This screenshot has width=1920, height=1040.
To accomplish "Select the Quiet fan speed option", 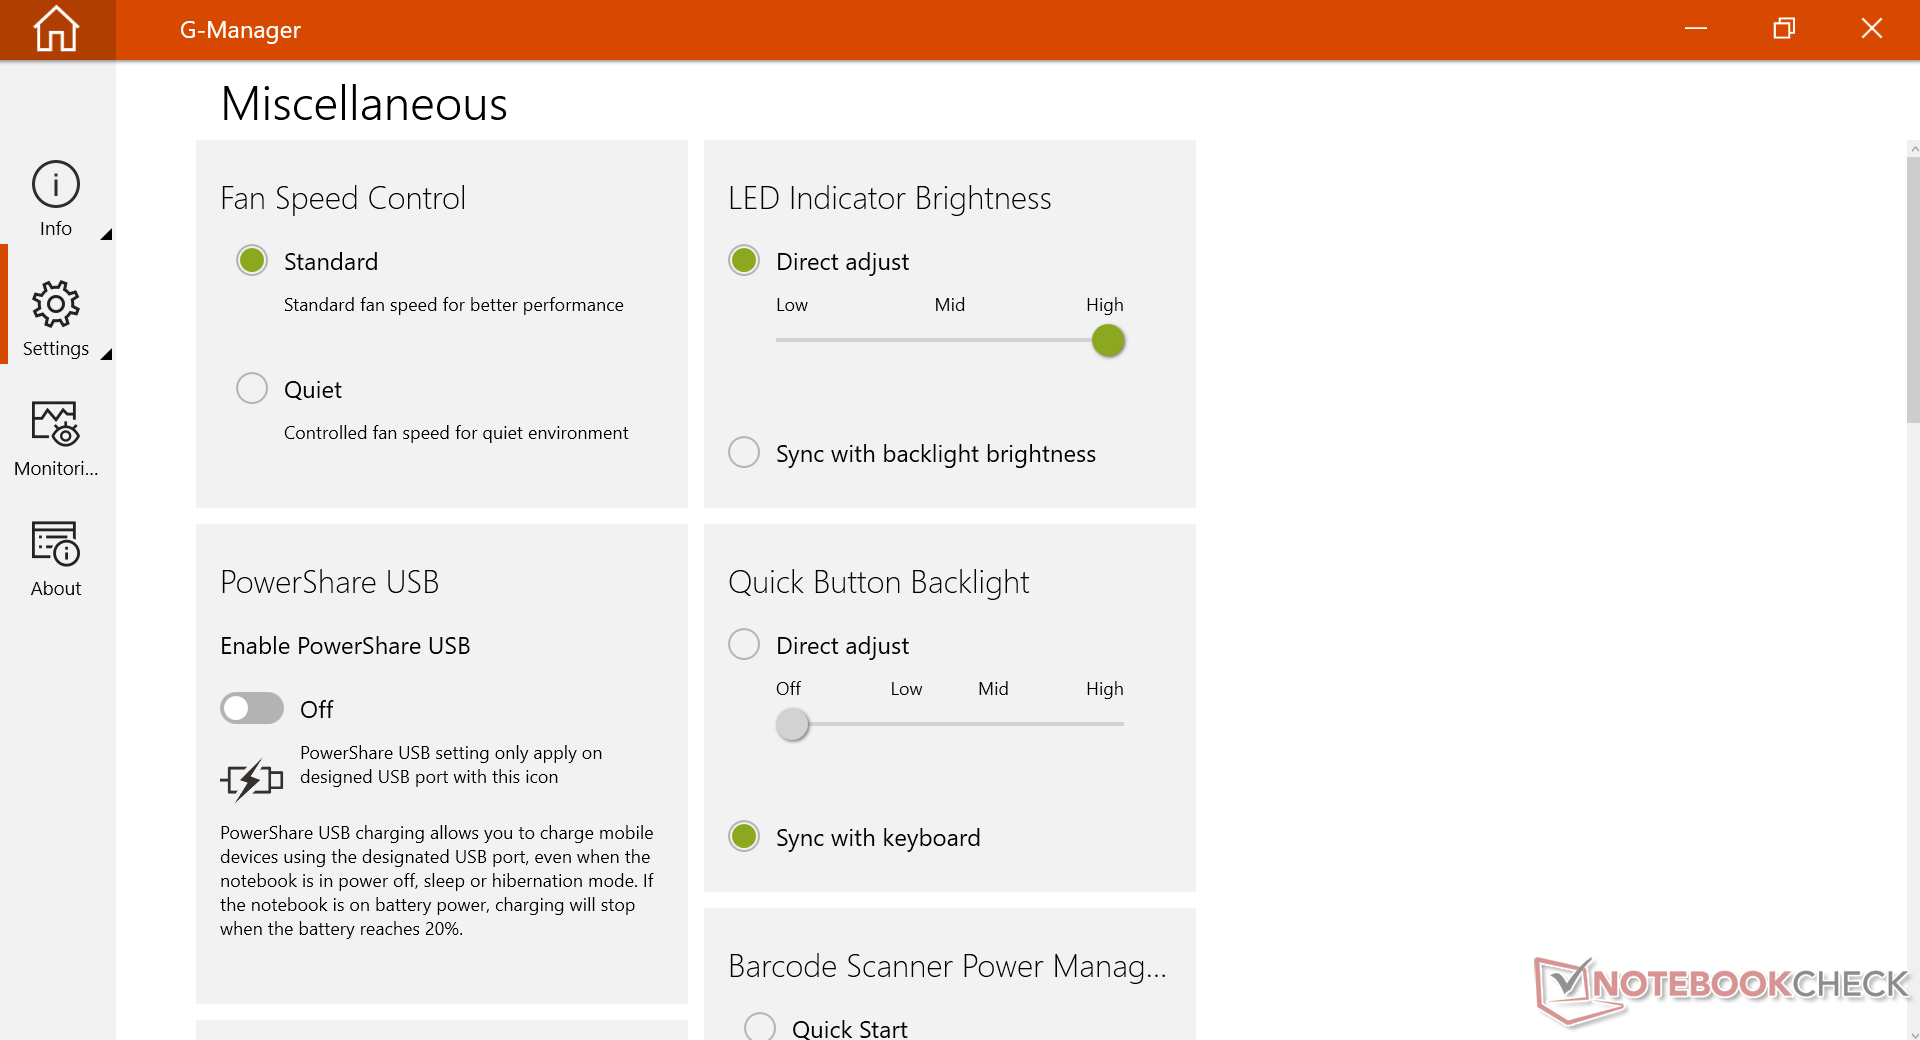I will pos(252,388).
